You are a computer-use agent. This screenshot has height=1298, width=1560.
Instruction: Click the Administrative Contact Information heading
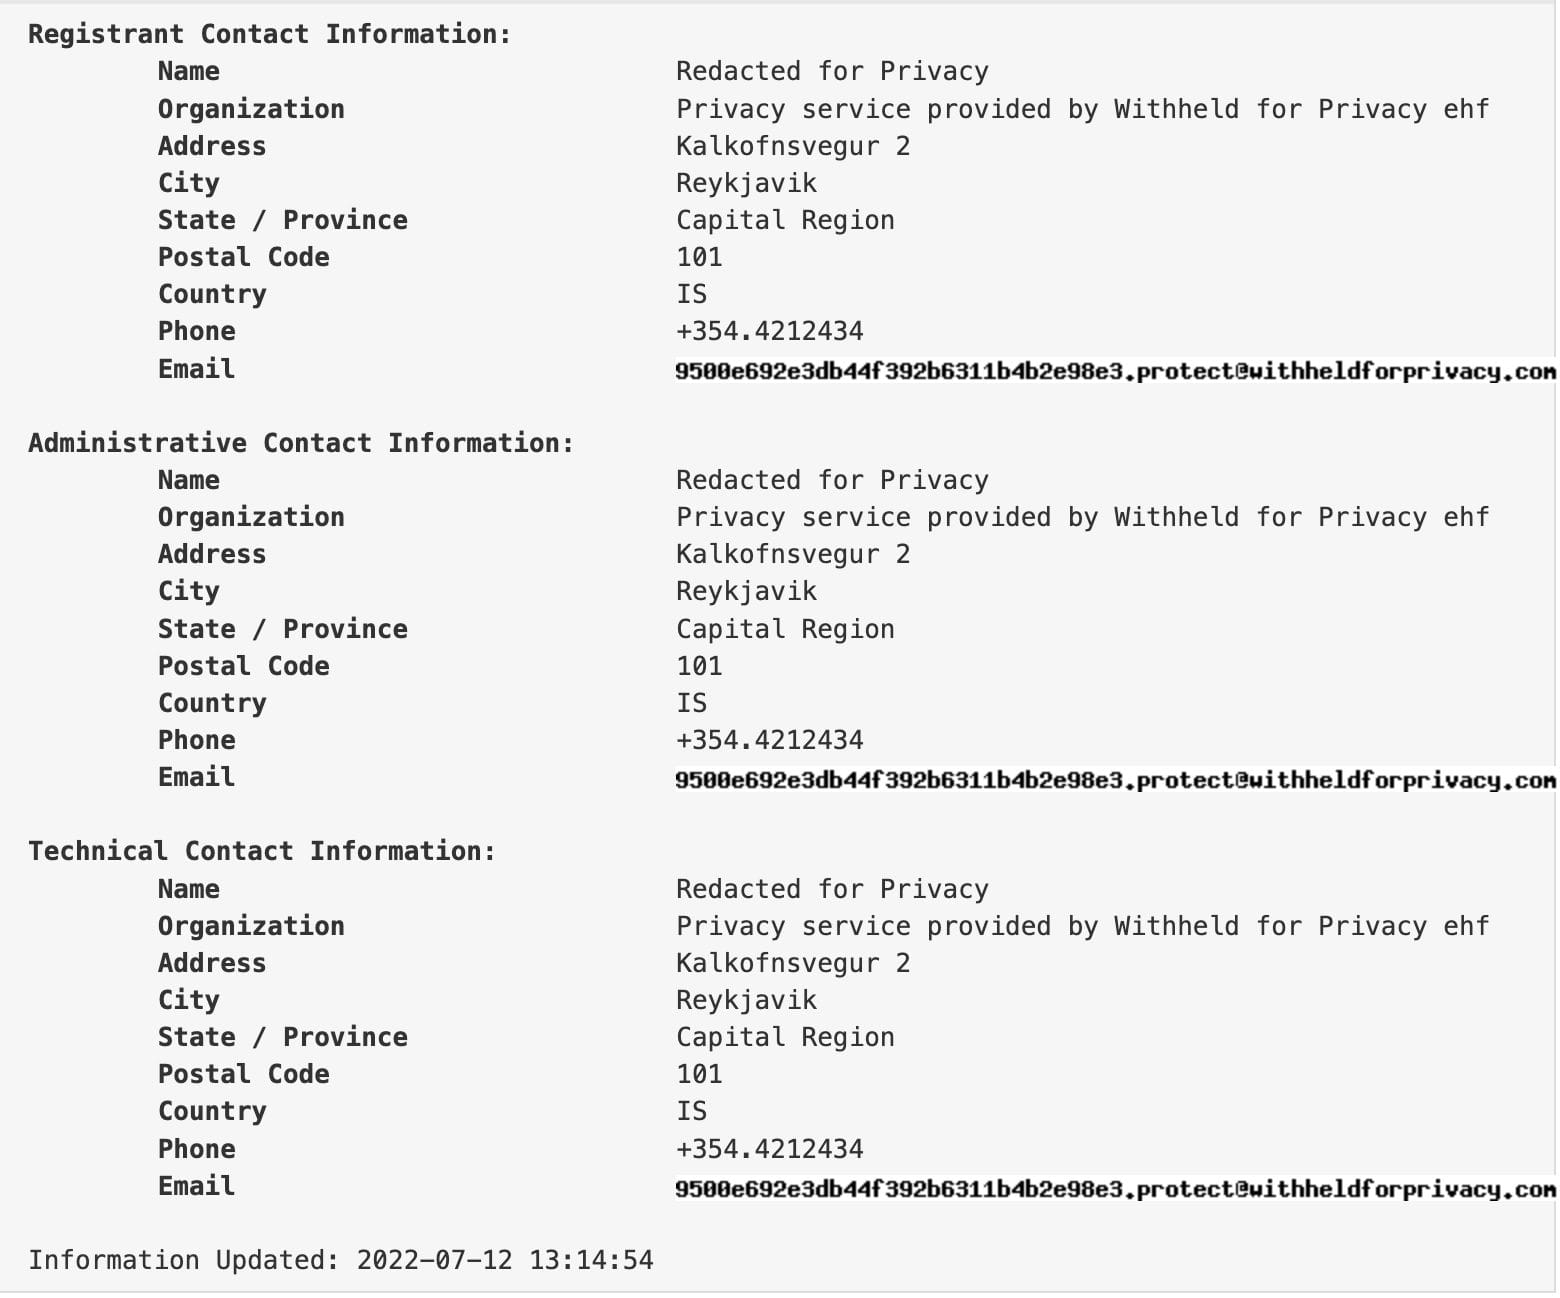(x=301, y=443)
